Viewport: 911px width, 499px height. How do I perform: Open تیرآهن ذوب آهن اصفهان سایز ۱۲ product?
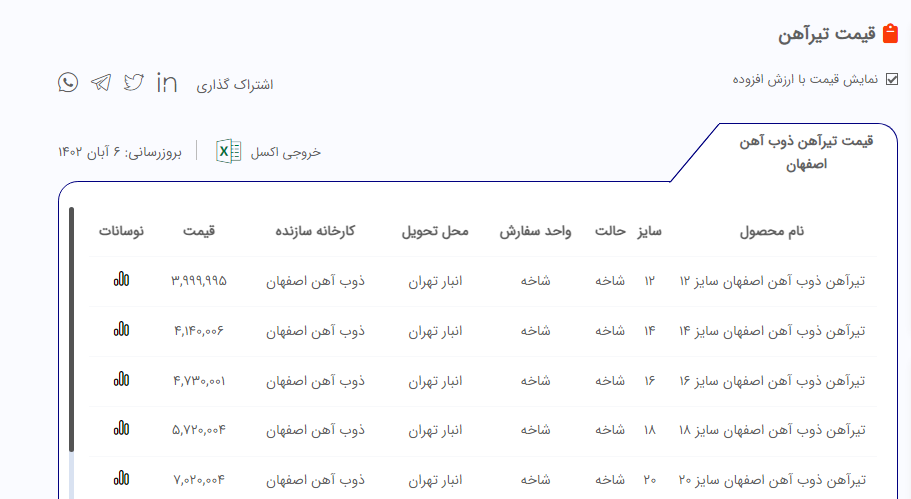click(771, 281)
